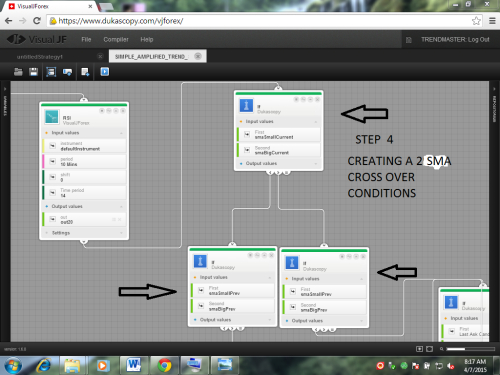Switch to the untitledStrategy1 tab
This screenshot has height=375, width=500.
(40, 57)
